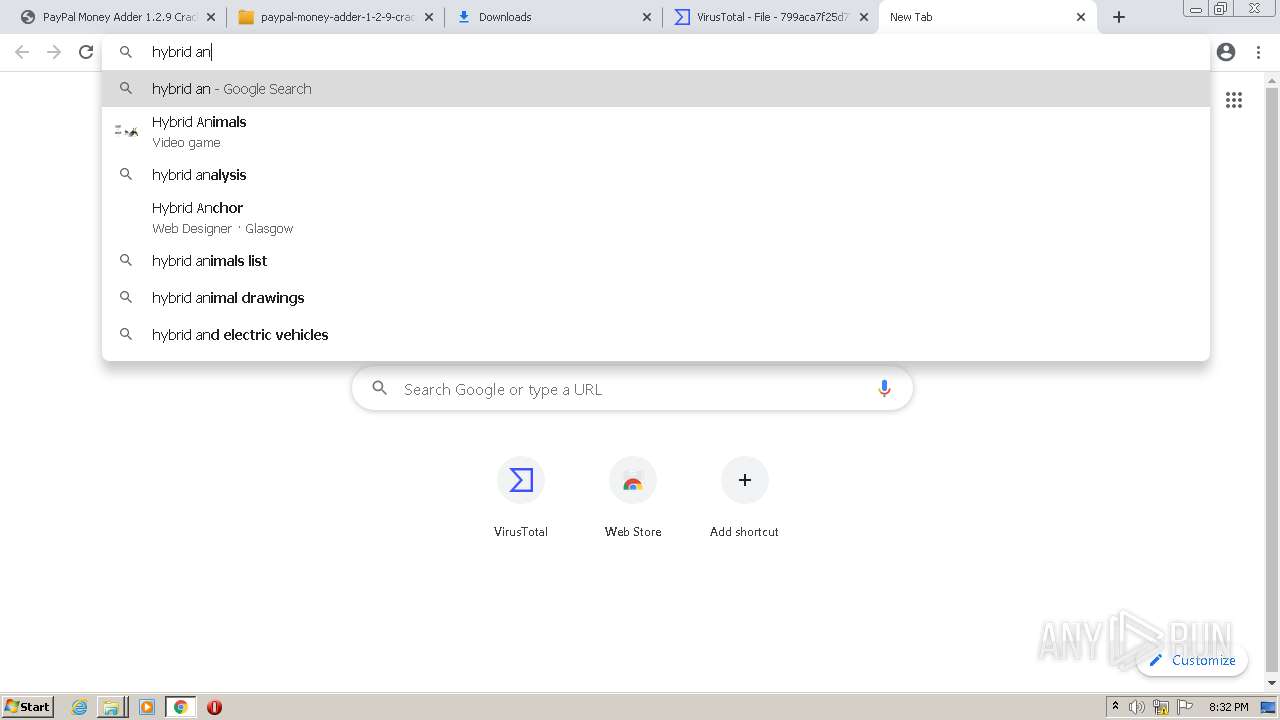Start voice search with the microphone icon
The image size is (1280, 720).
(884, 389)
